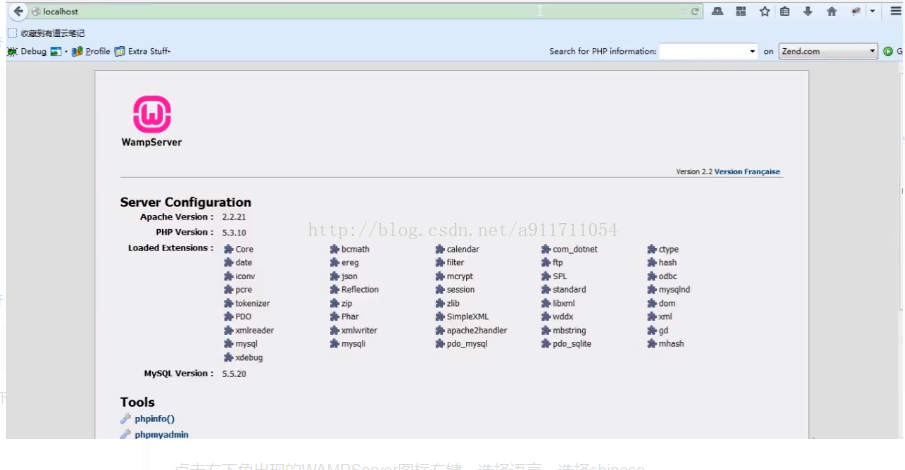Click the mbstring extension name
Viewport: 905px width, 470px height.
(x=569, y=330)
